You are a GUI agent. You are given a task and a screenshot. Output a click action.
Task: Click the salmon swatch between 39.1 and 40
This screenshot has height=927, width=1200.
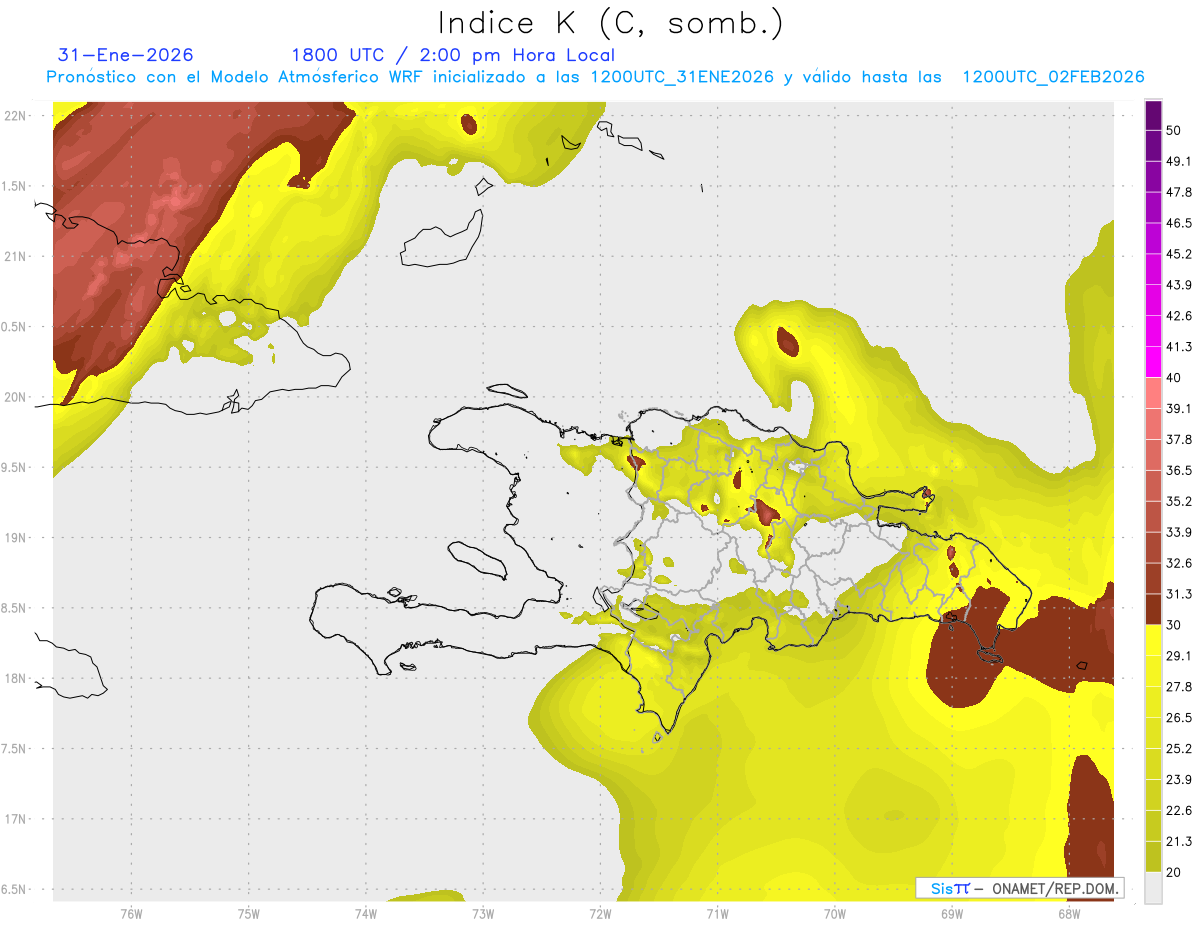click(1153, 393)
